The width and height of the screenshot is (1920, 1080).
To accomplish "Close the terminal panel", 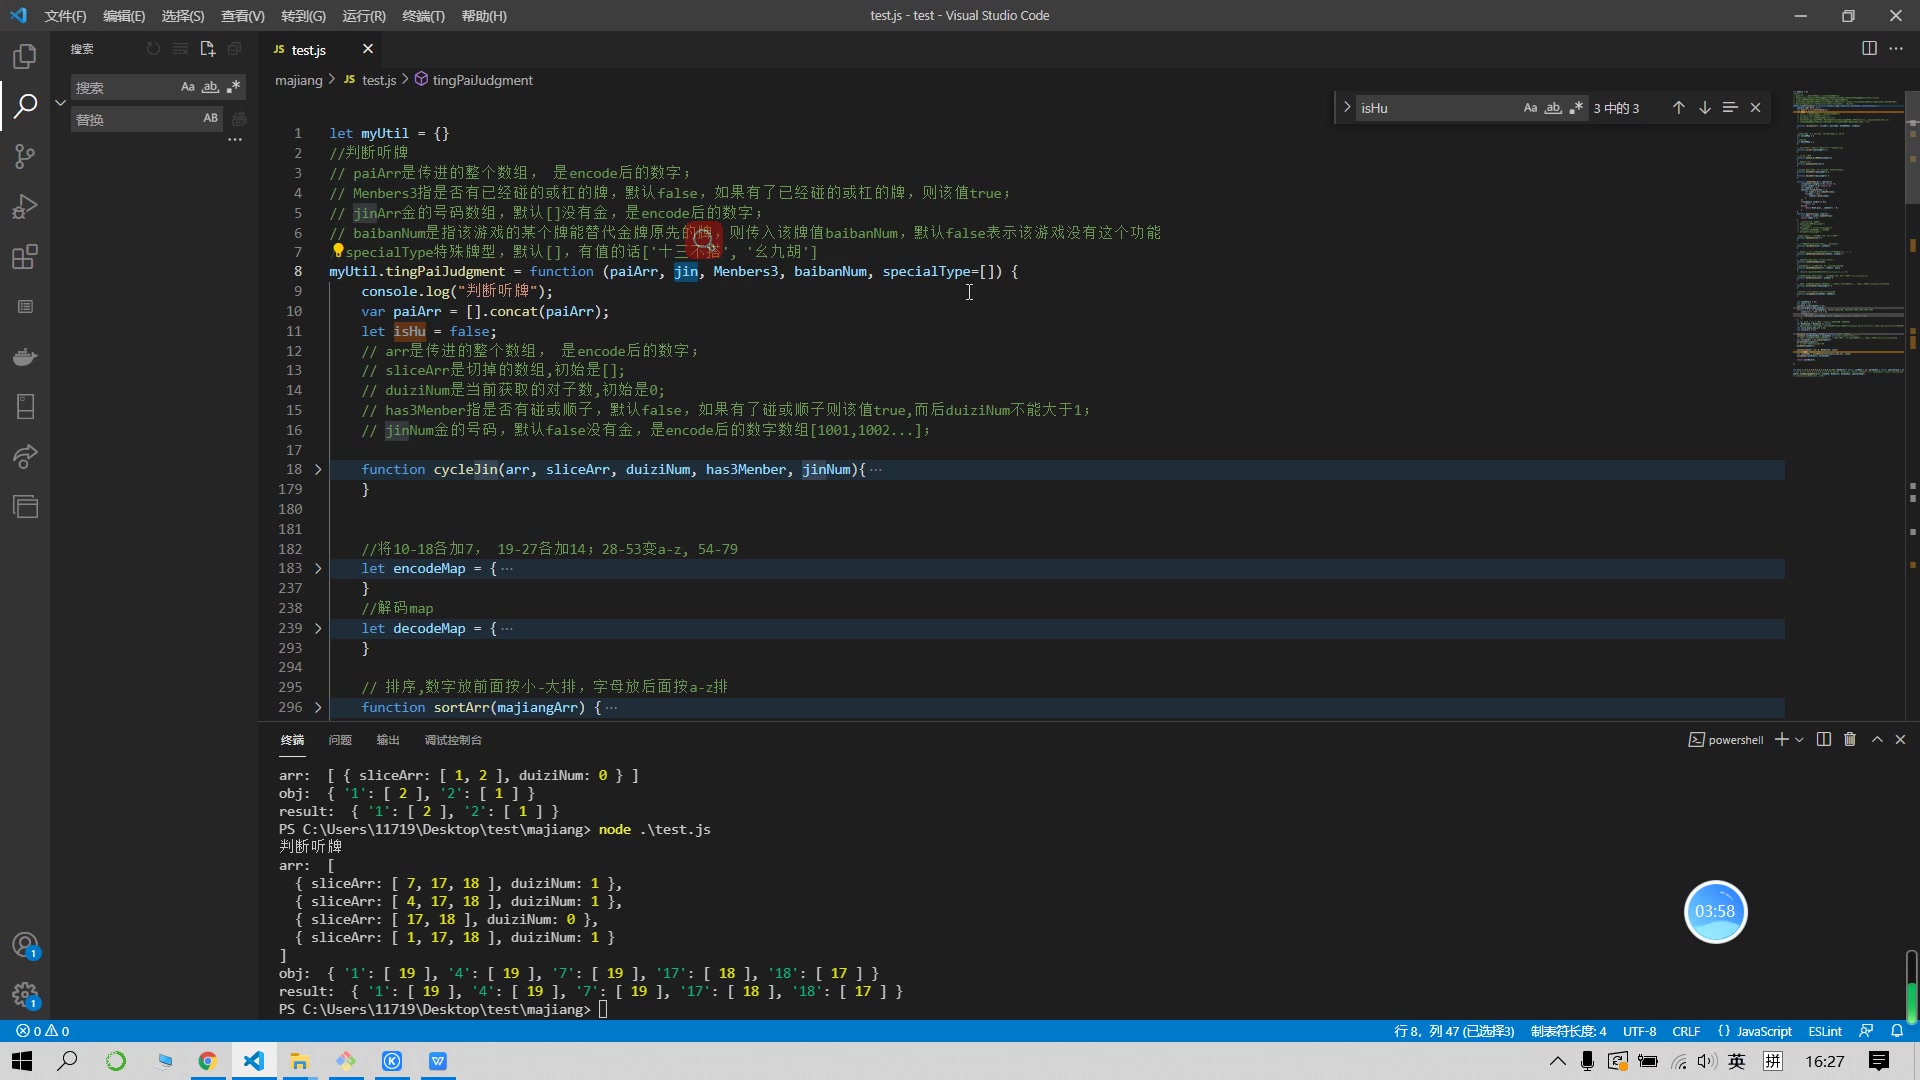I will pyautogui.click(x=1900, y=739).
